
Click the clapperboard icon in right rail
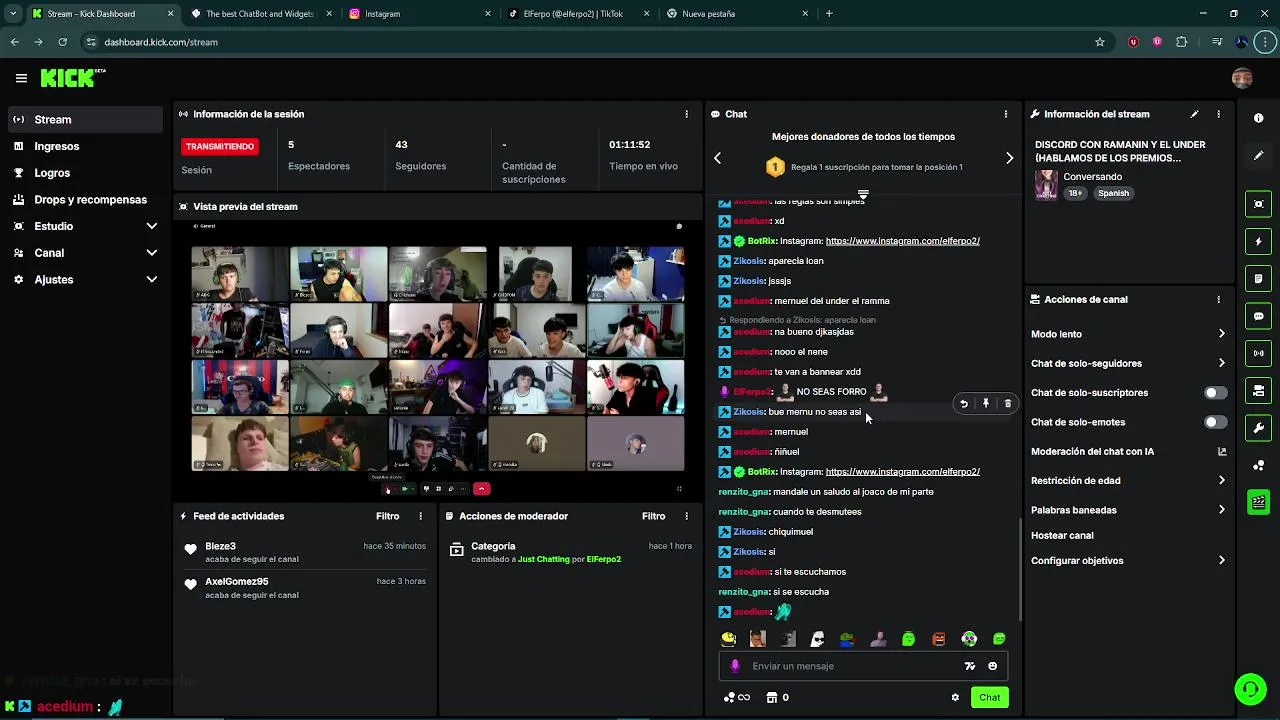1258,502
